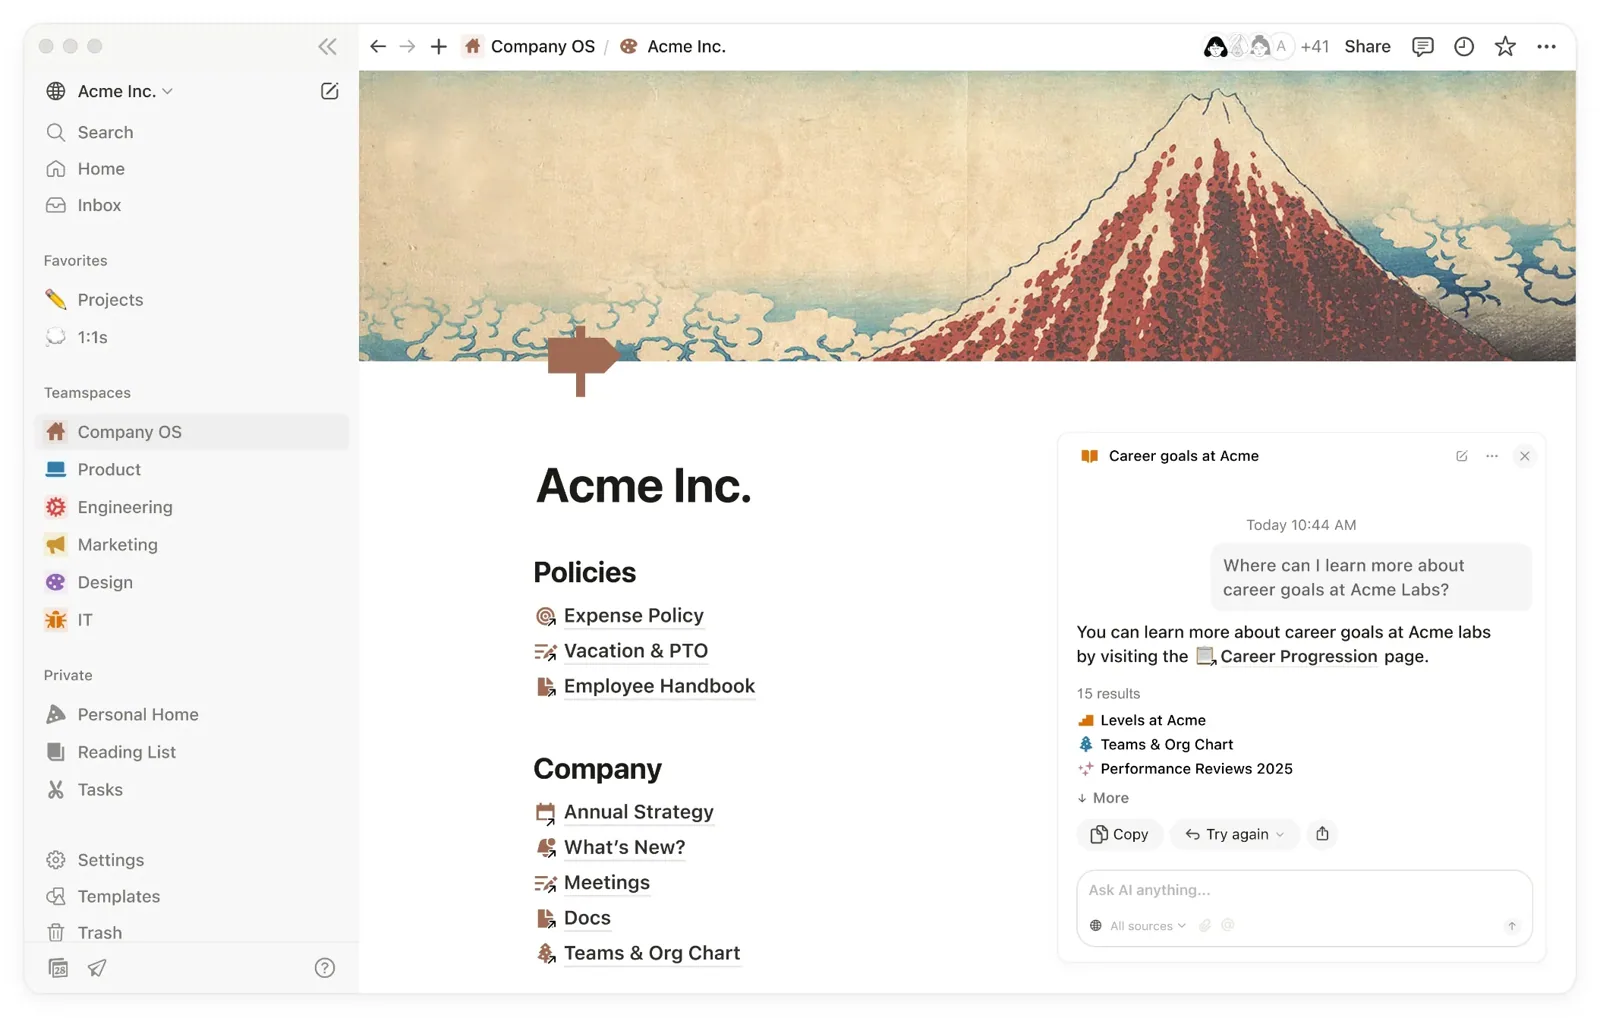The height and width of the screenshot is (1018, 1600).
Task: Open 1:1s favorite page
Action: (x=192, y=337)
